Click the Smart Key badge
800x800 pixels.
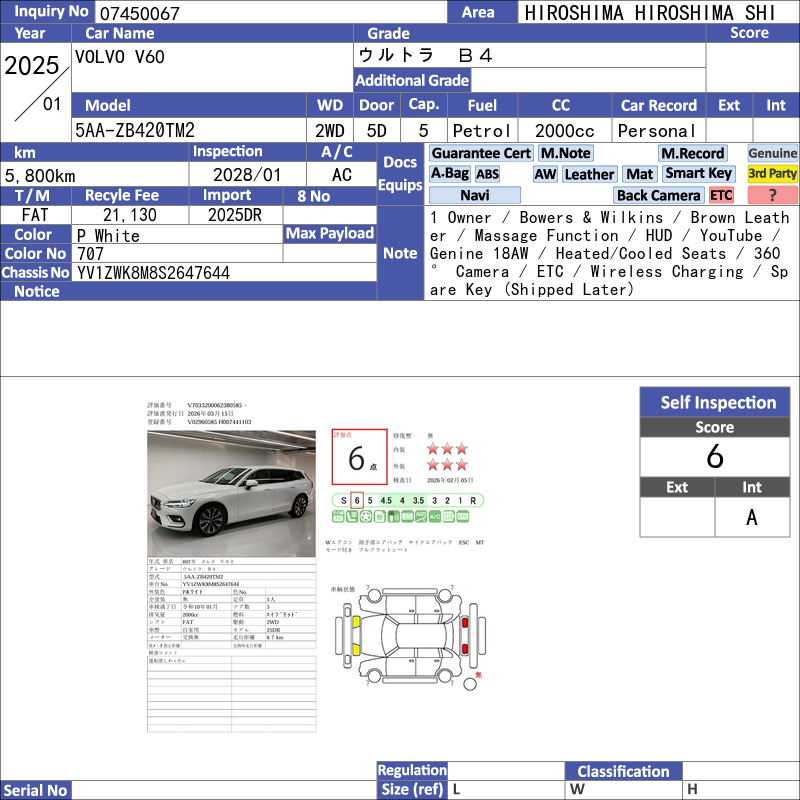click(x=698, y=173)
